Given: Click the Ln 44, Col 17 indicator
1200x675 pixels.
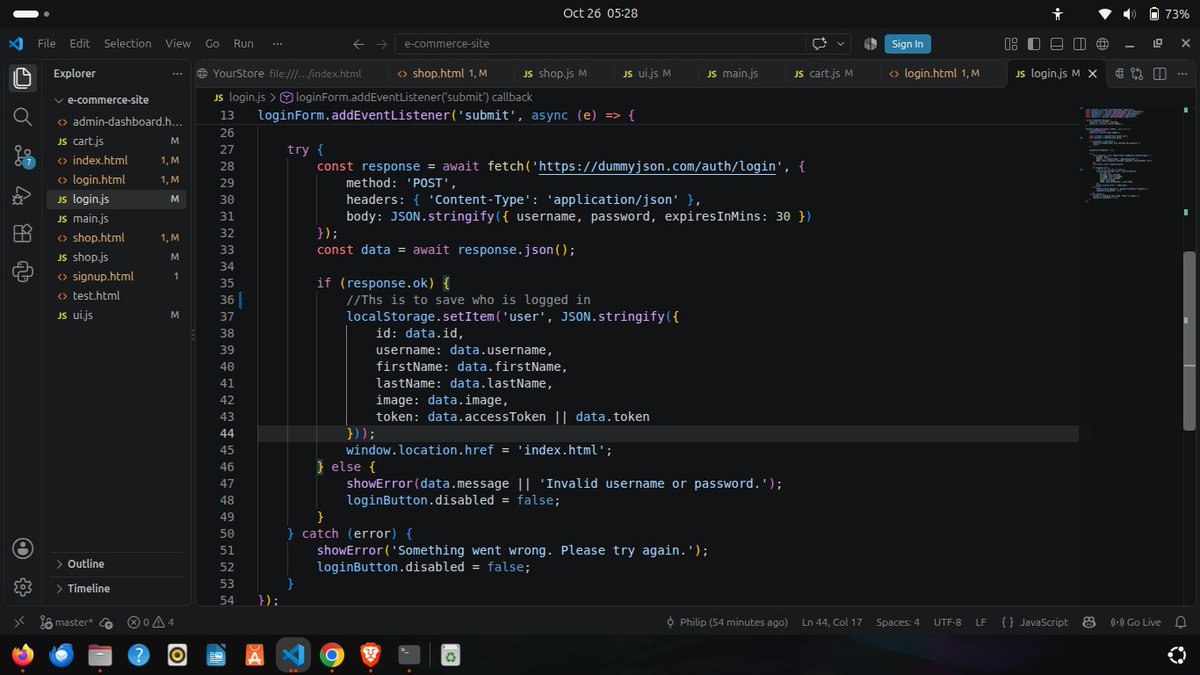Looking at the screenshot, I should 831,622.
